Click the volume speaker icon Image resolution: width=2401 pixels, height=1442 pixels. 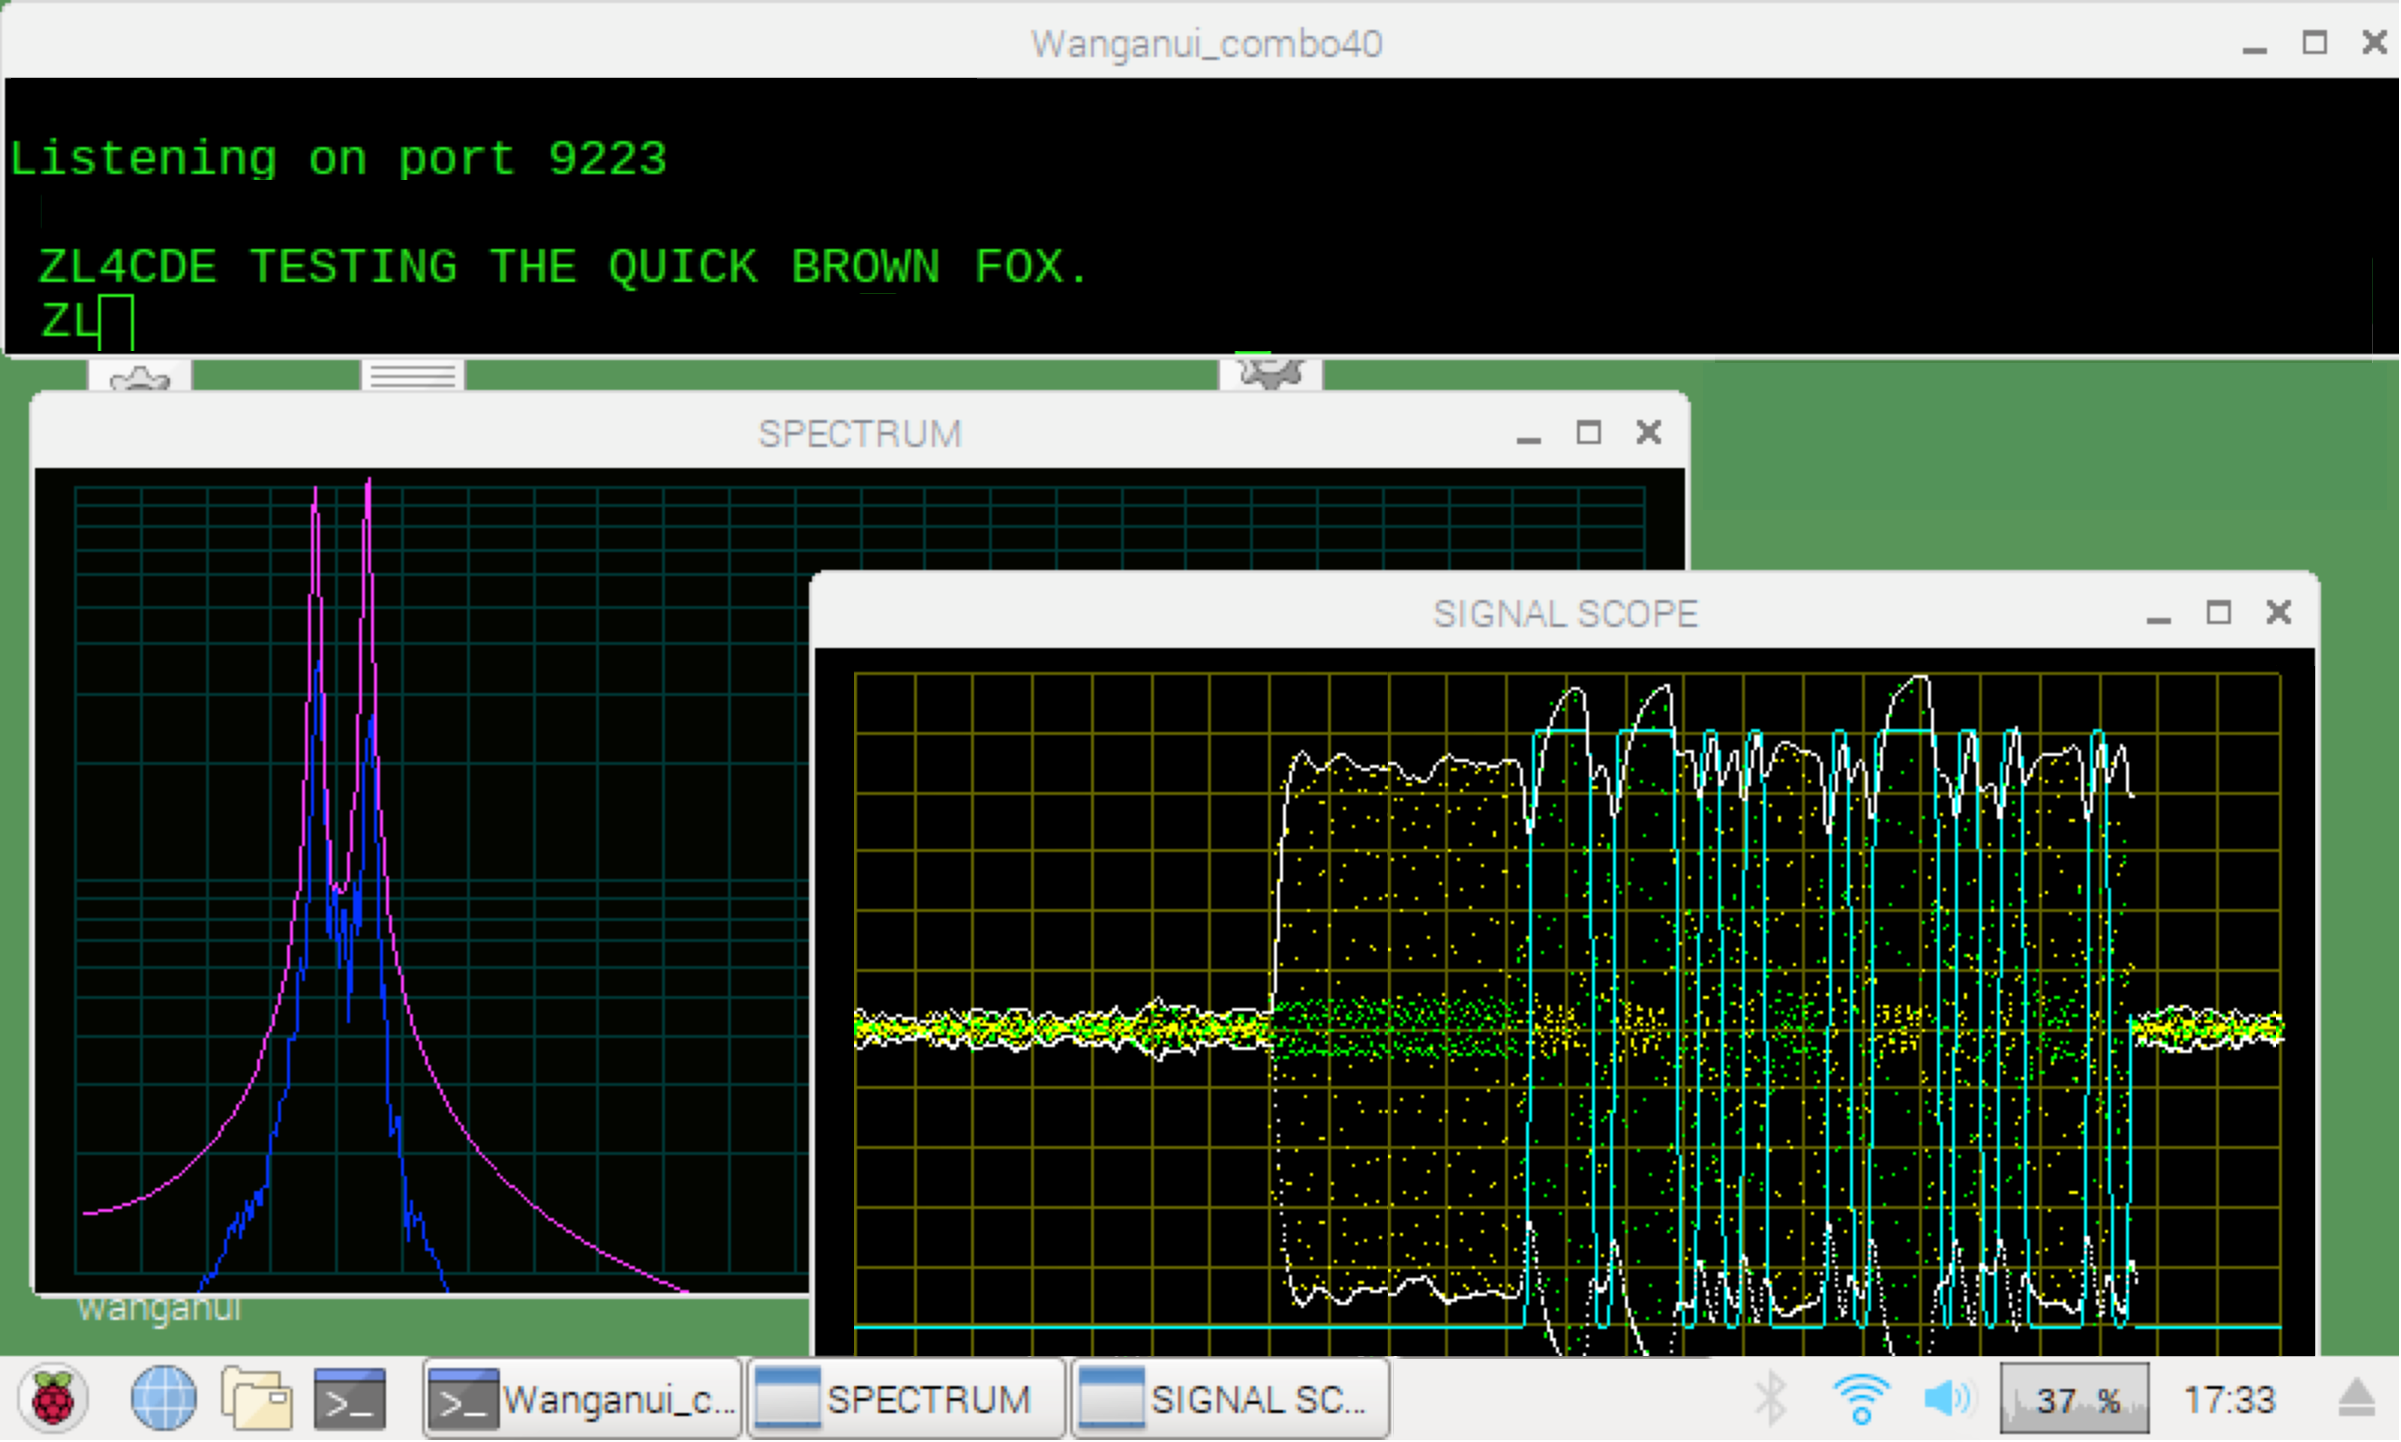pyautogui.click(x=1946, y=1399)
